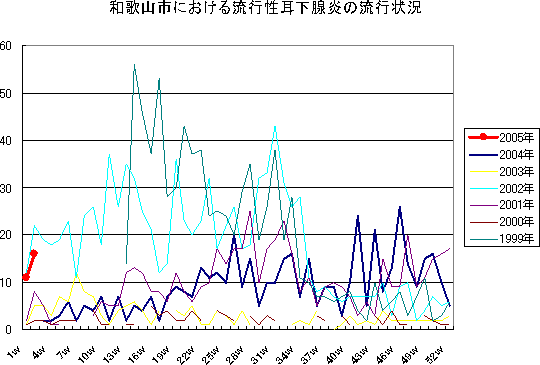Select the 2005年 legend entry
The image size is (540, 365).
click(501, 138)
